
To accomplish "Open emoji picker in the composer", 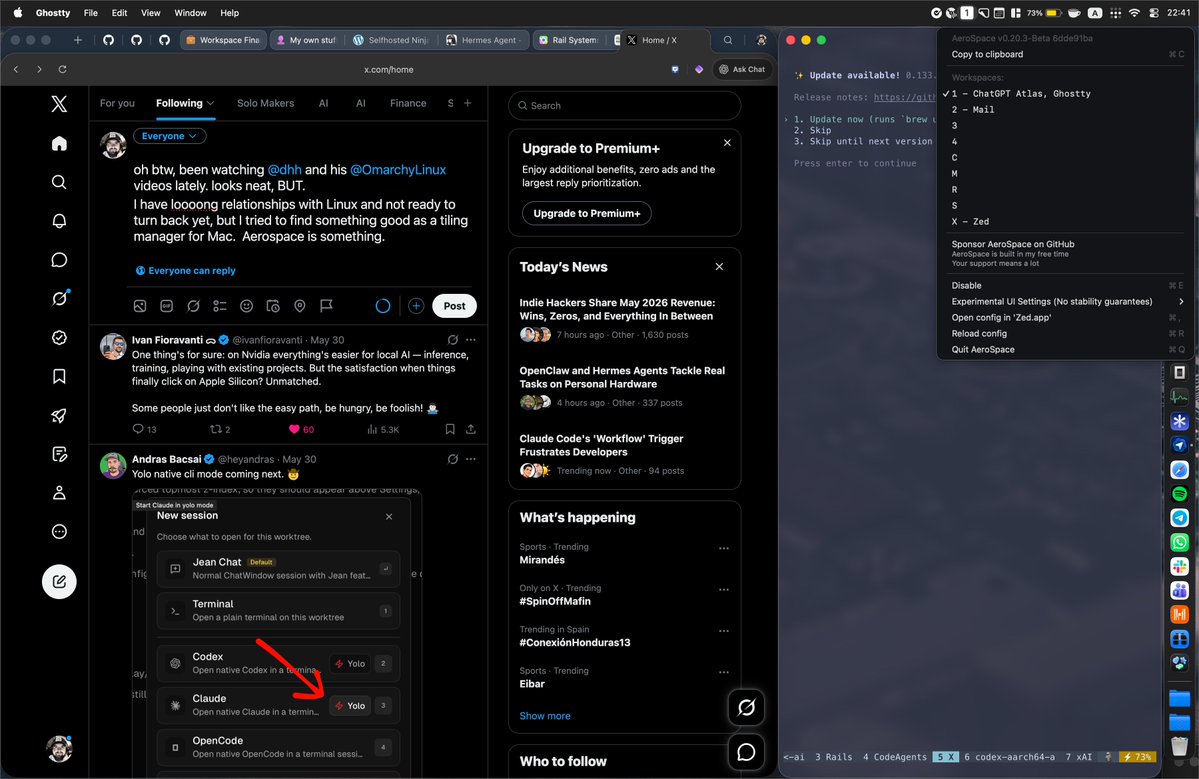I will pyautogui.click(x=246, y=306).
